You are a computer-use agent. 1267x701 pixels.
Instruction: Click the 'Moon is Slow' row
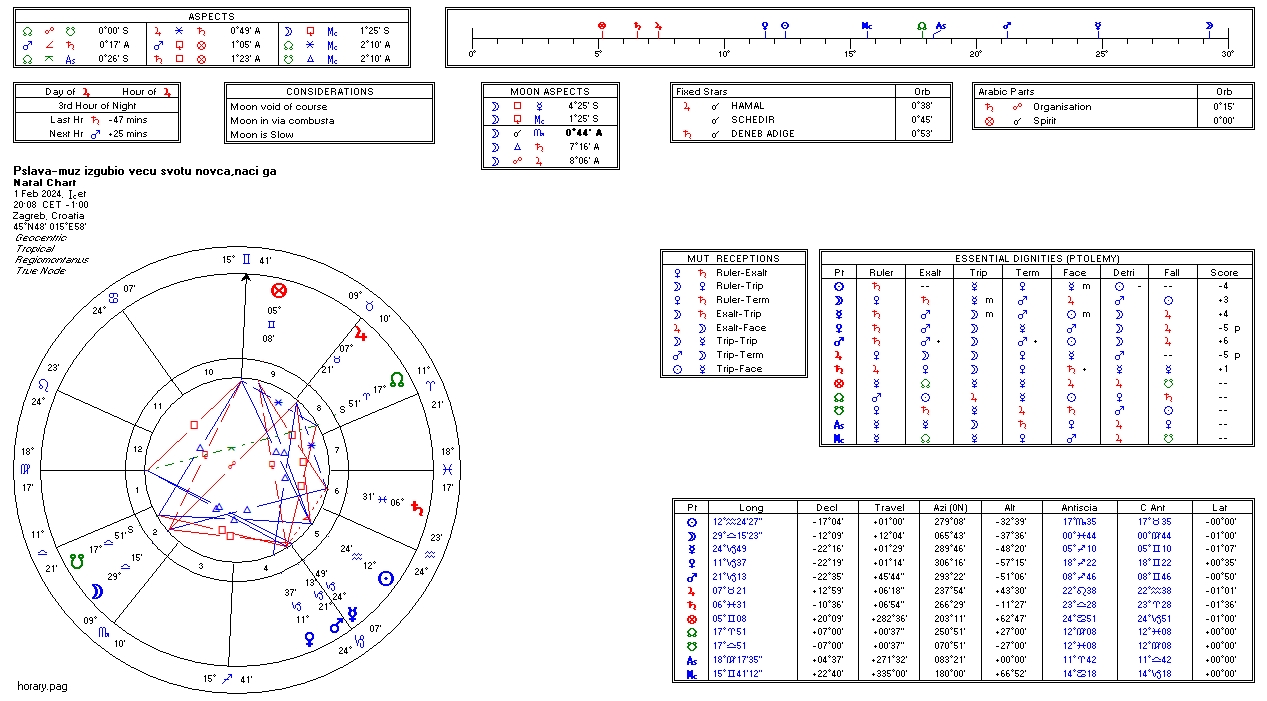click(262, 135)
